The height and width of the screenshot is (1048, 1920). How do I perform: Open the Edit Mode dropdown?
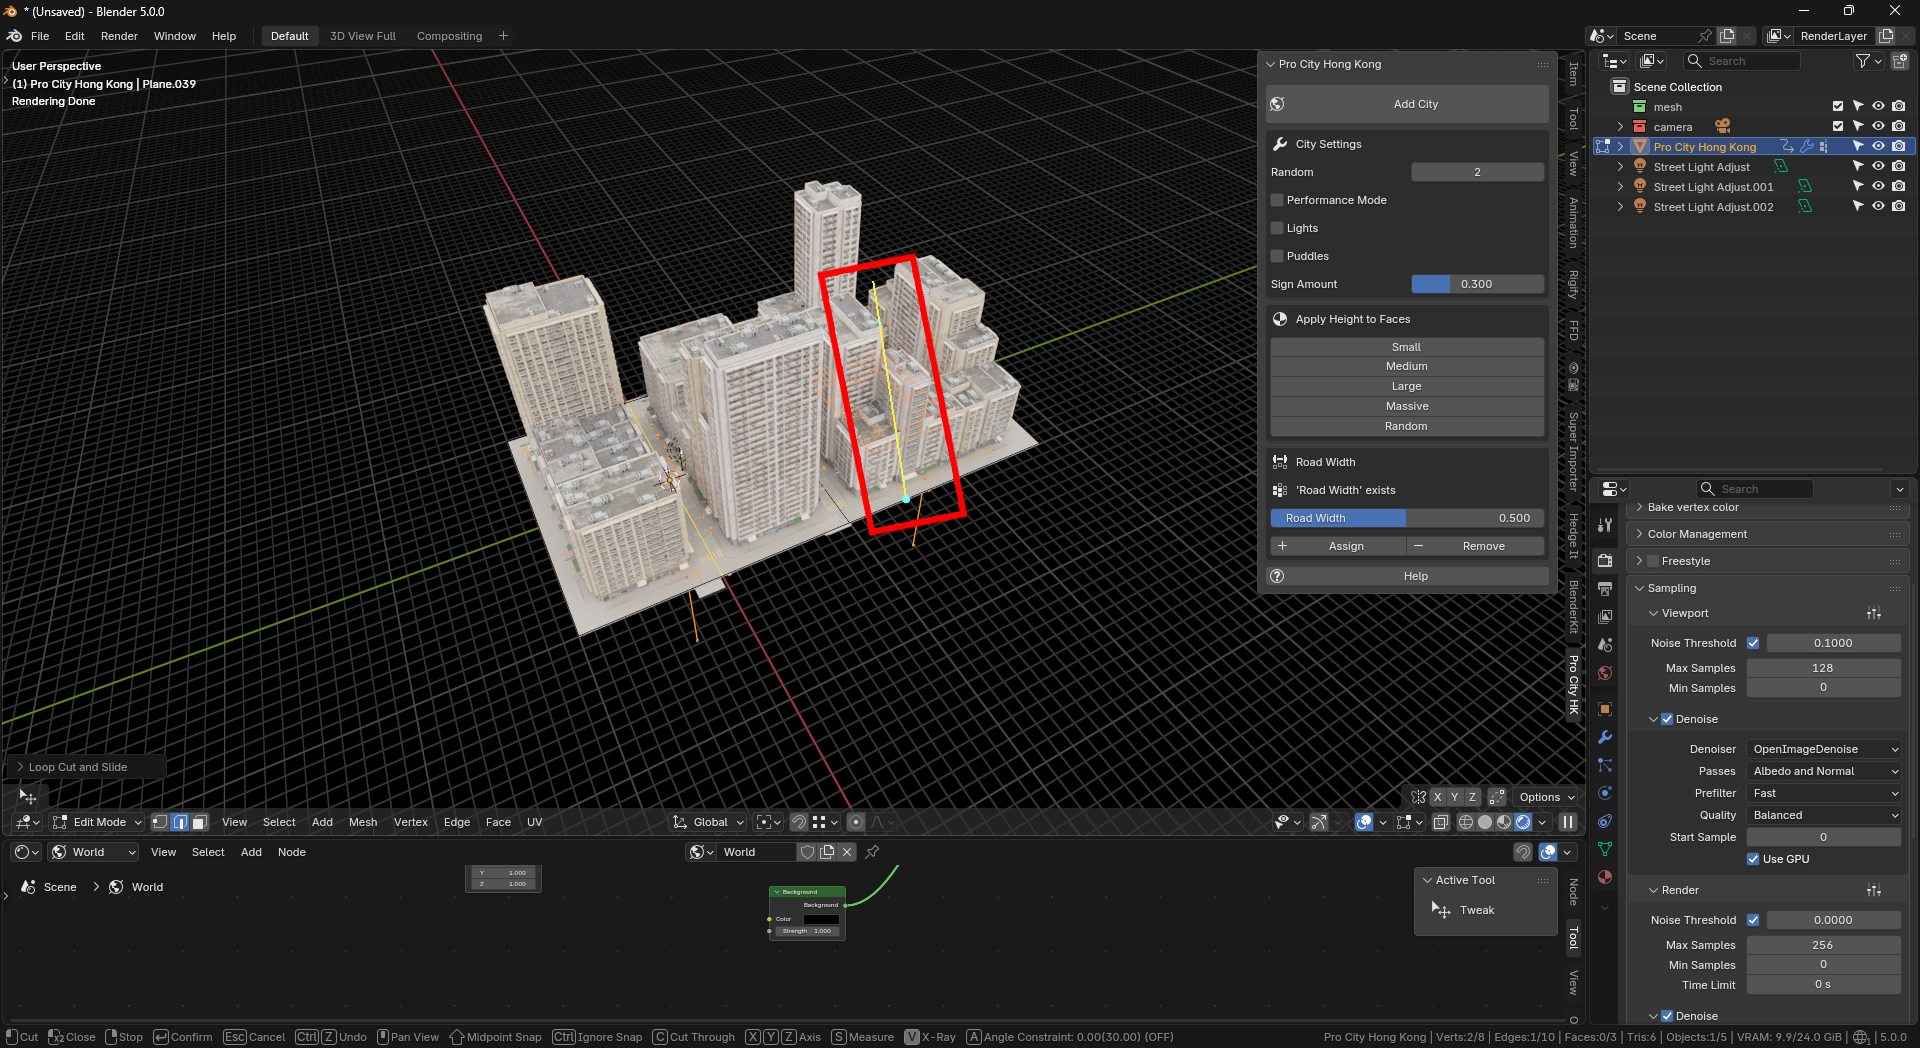coord(98,822)
